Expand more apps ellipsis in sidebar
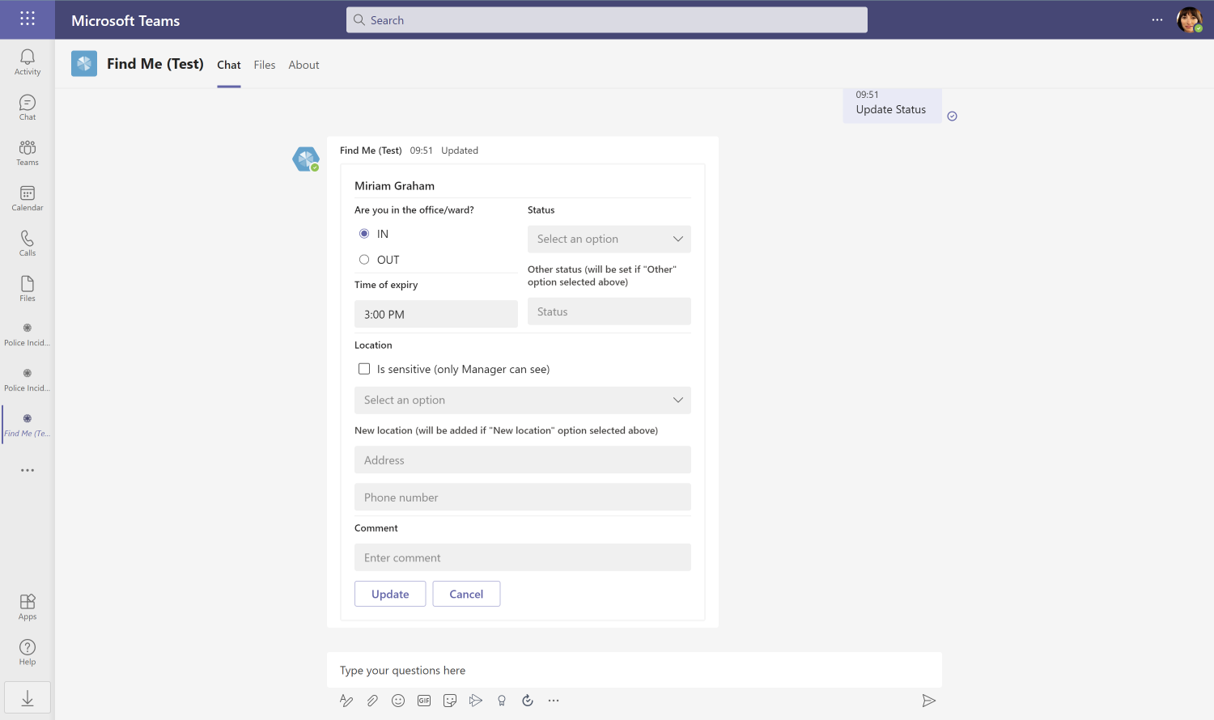Viewport: 1214px width, 720px height. (27, 470)
